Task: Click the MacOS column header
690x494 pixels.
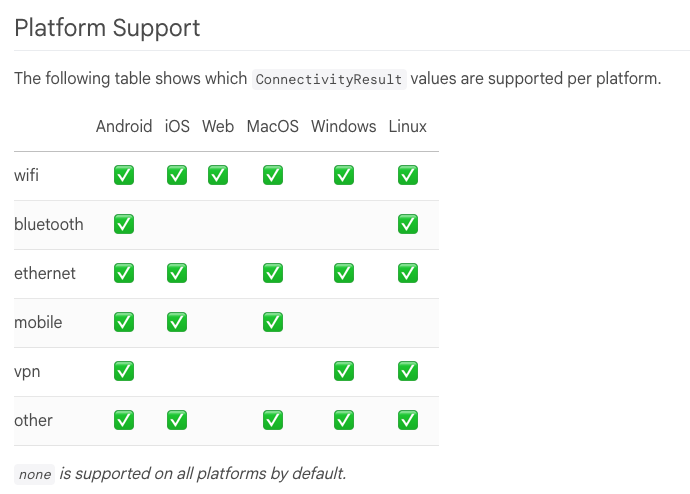Action: click(272, 126)
